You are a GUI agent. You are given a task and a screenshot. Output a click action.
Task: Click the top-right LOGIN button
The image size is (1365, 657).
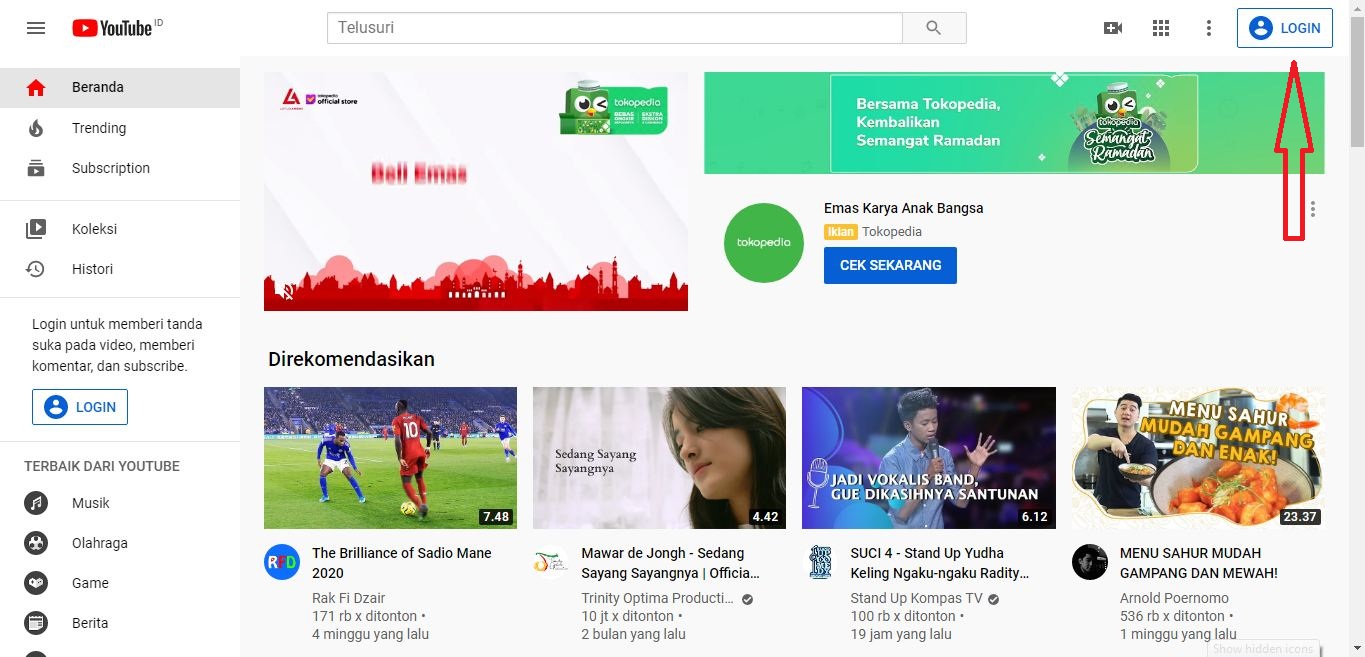tap(1285, 28)
